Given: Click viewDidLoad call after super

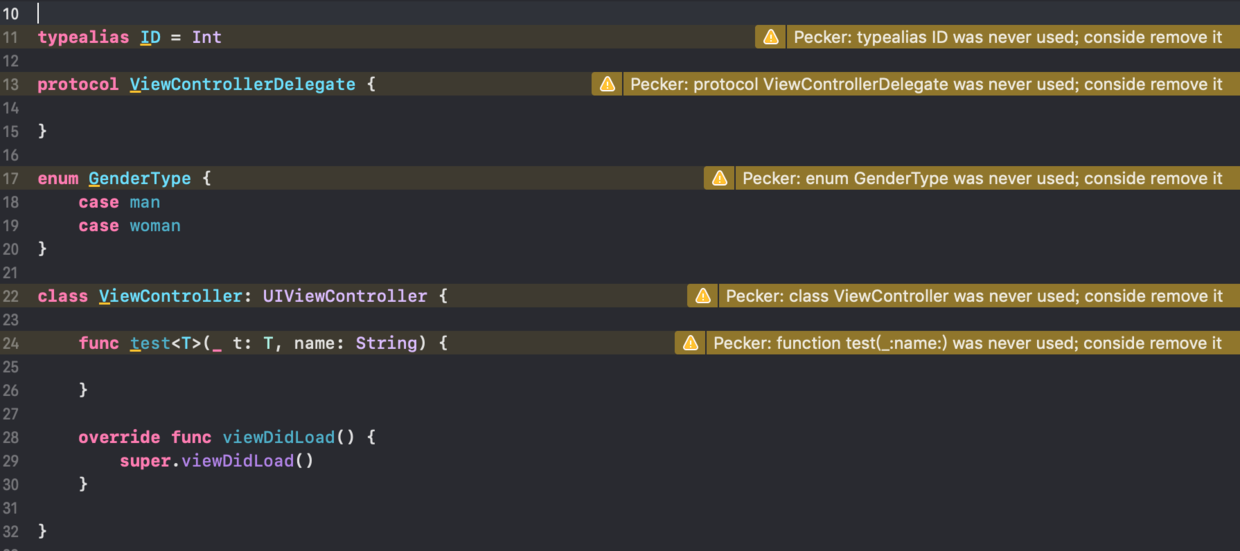Looking at the screenshot, I should click(238, 461).
